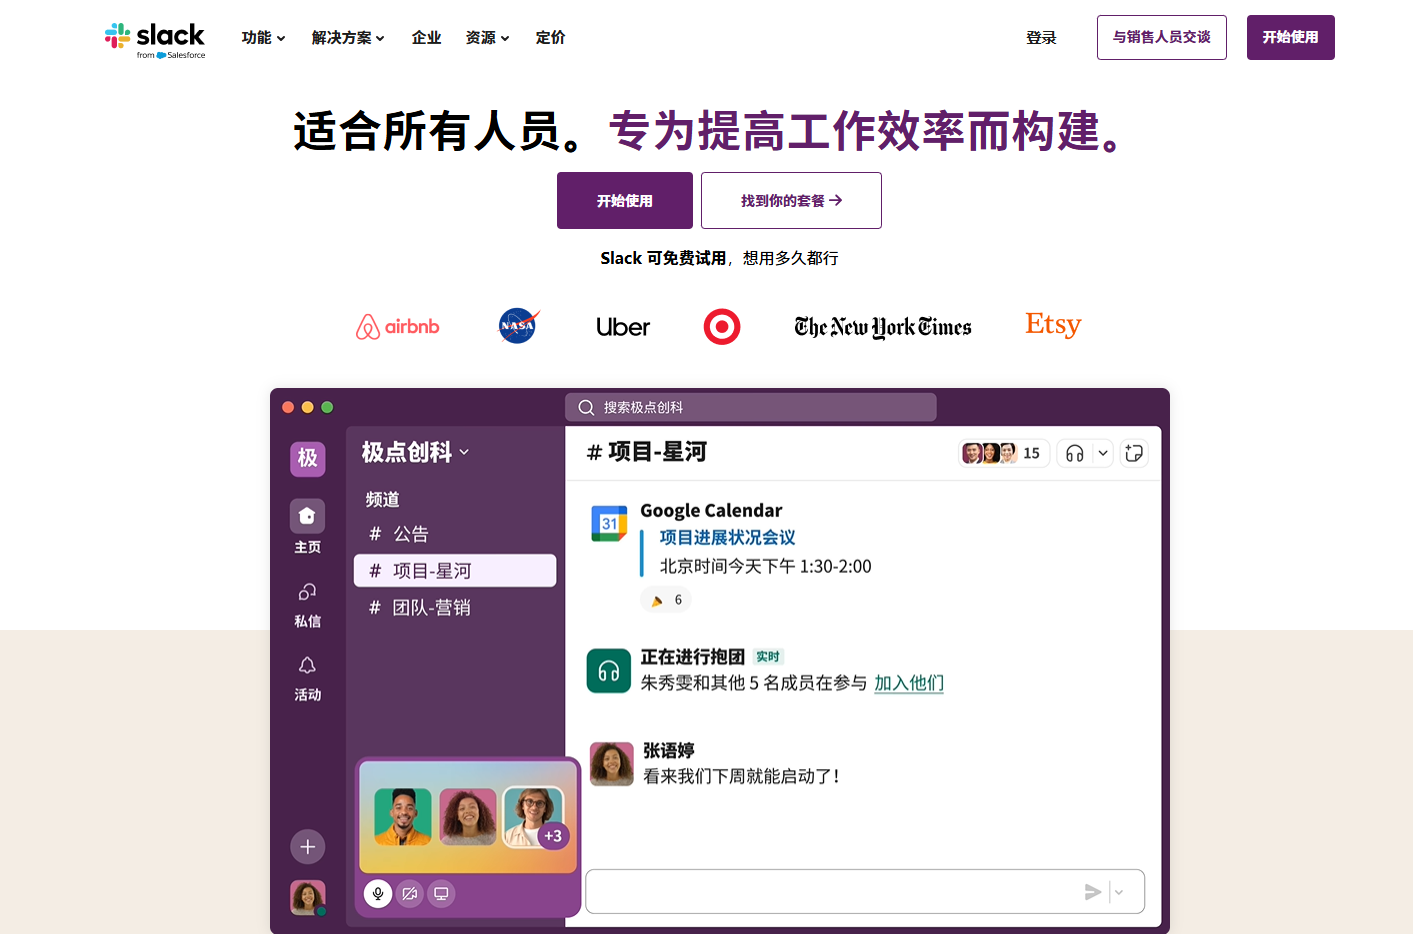Expand huddle options chevron in header
1413x934 pixels.
tap(1103, 453)
